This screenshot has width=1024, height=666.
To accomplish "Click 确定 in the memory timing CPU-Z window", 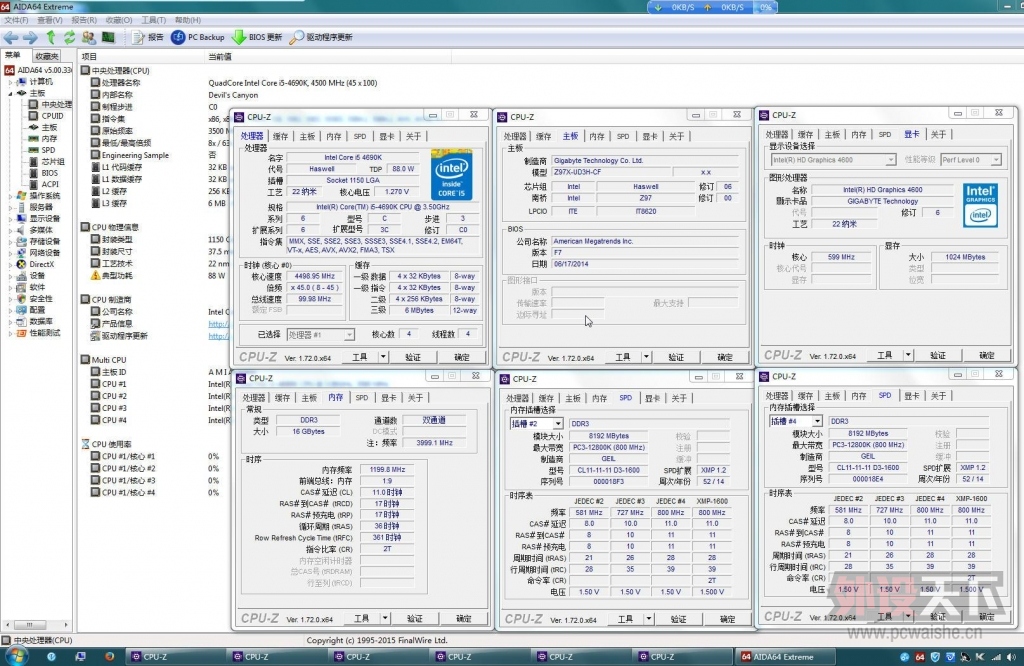I will pyautogui.click(x=464, y=618).
